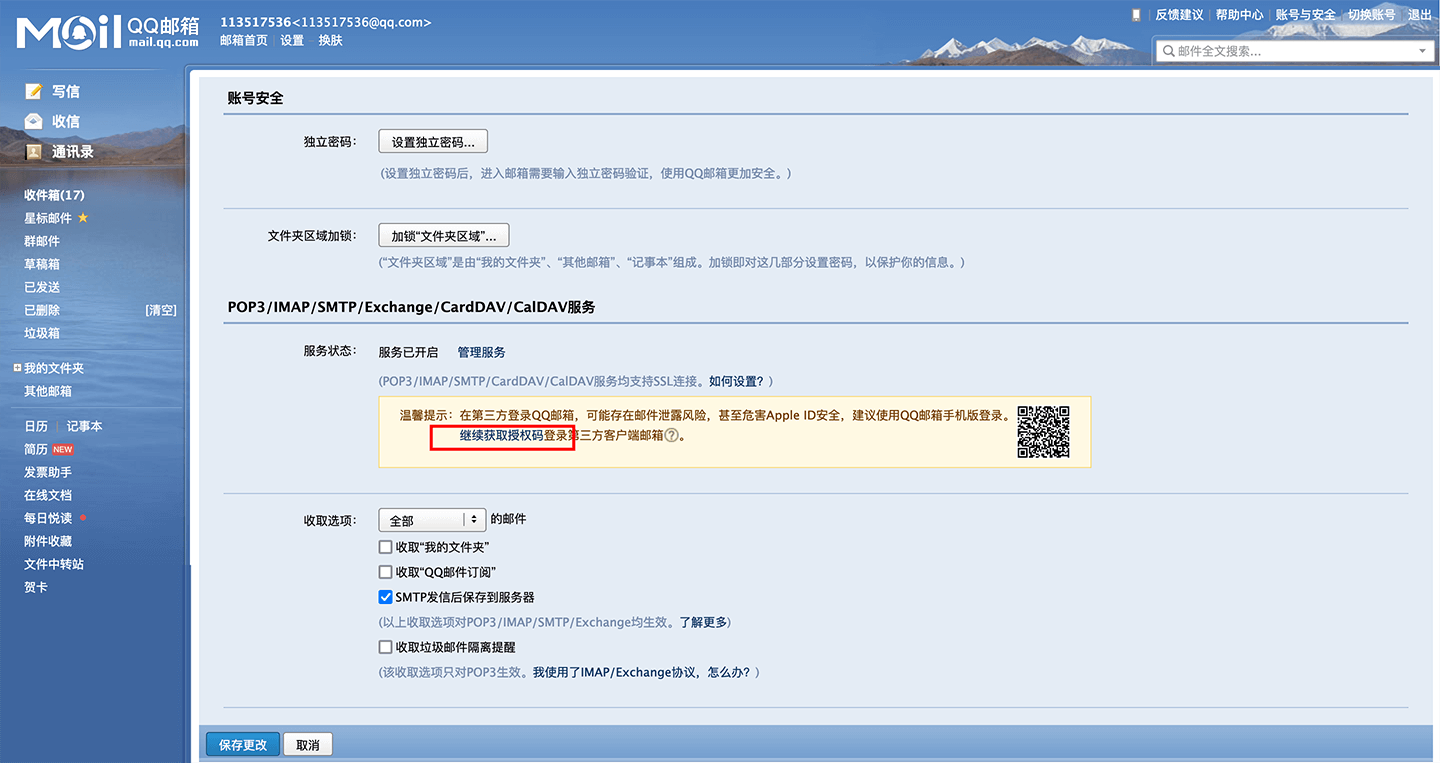Click the QQ Mail logo

point(107,32)
